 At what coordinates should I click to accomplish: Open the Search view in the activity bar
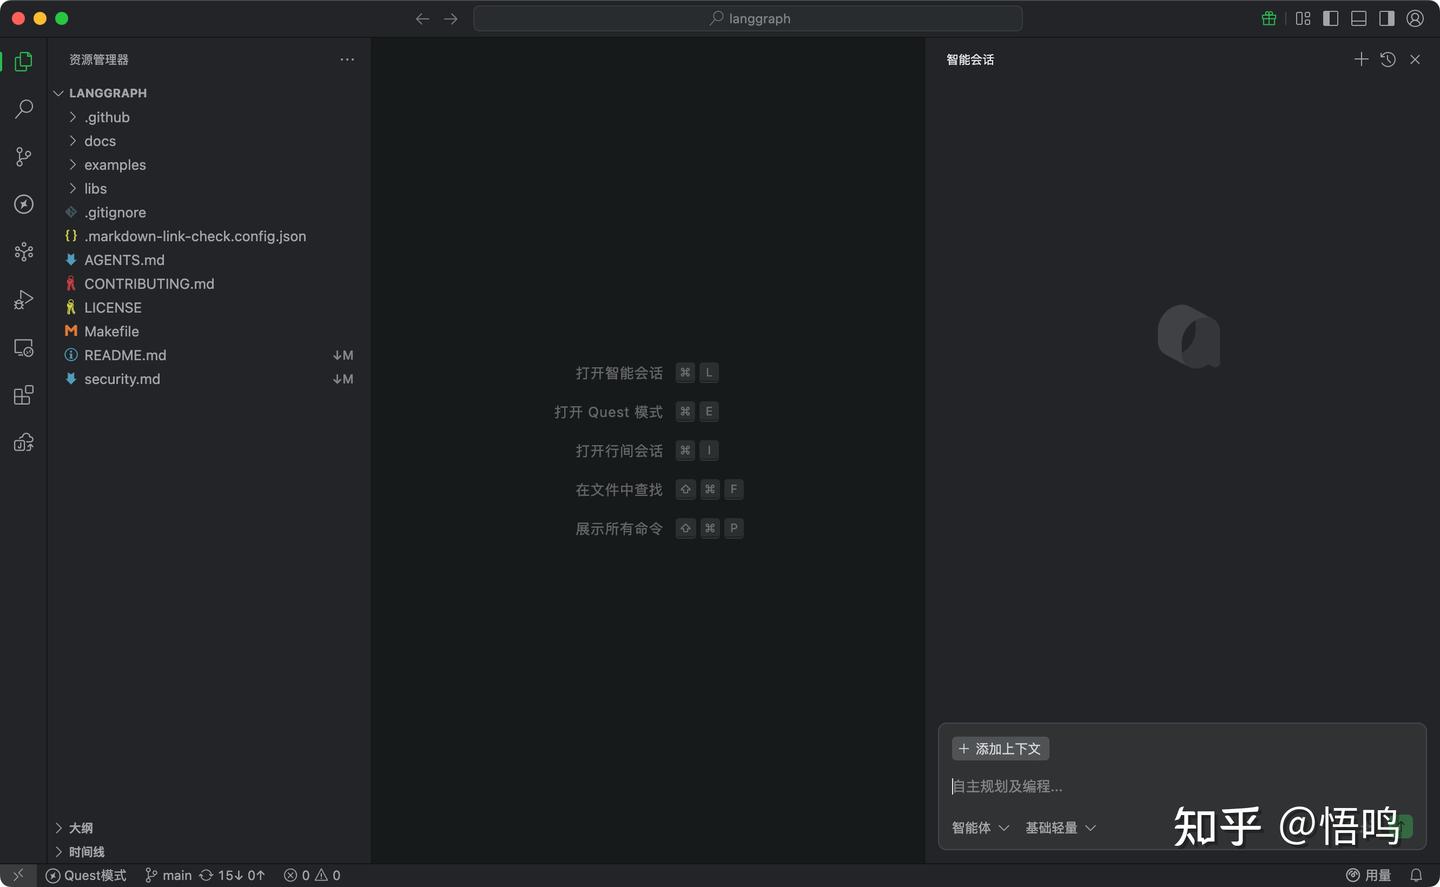(x=23, y=108)
